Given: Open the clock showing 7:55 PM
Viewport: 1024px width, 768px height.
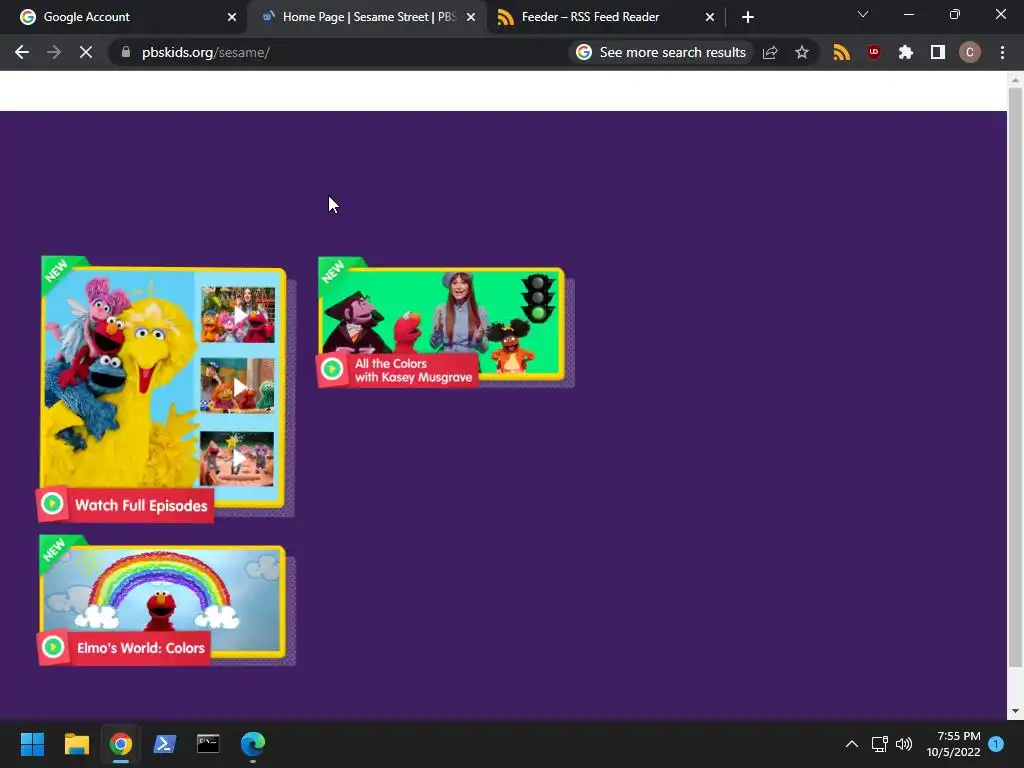Looking at the screenshot, I should (x=953, y=744).
